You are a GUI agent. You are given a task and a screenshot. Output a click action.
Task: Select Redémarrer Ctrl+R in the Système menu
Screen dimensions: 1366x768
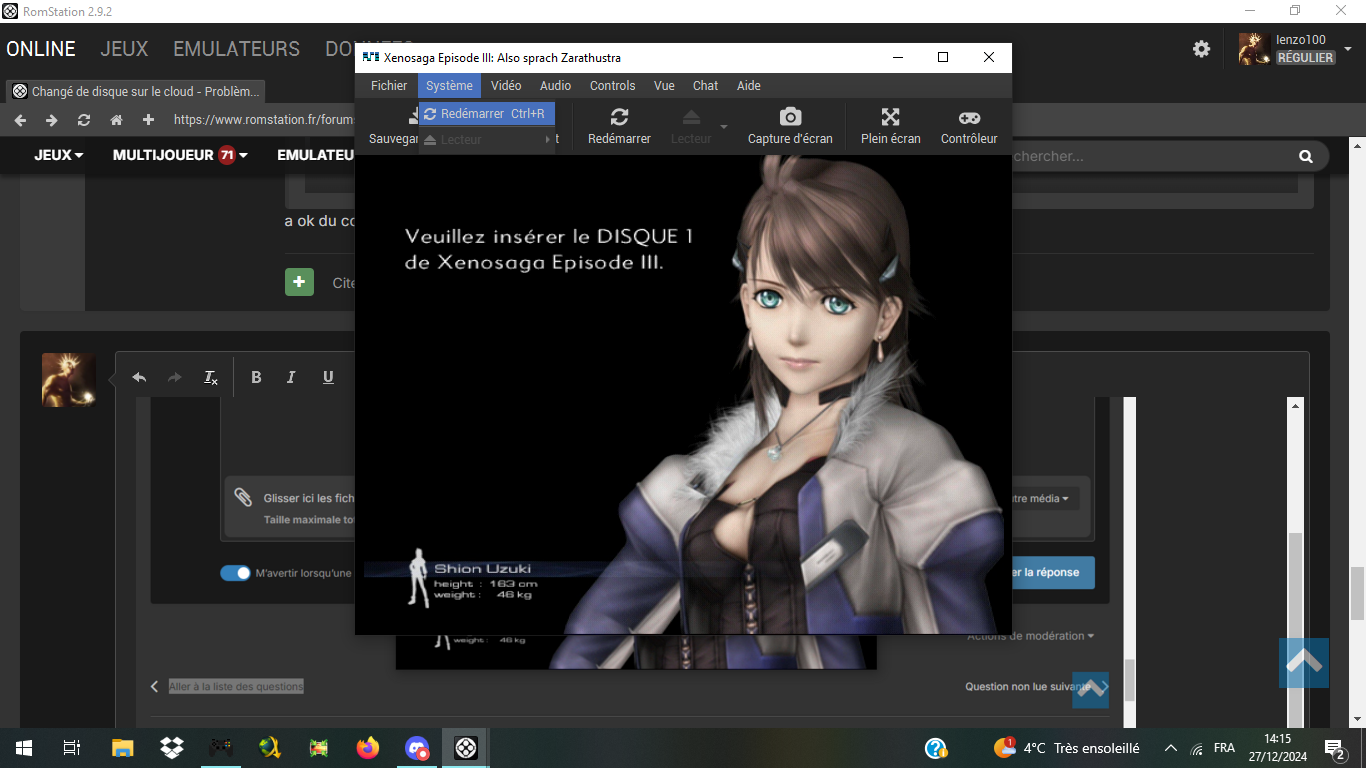click(486, 114)
